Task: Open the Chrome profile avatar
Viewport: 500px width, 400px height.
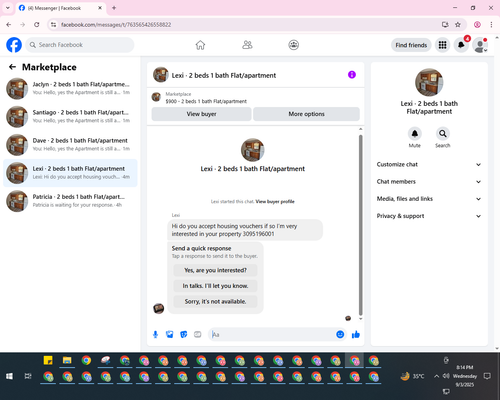Action: (x=477, y=25)
